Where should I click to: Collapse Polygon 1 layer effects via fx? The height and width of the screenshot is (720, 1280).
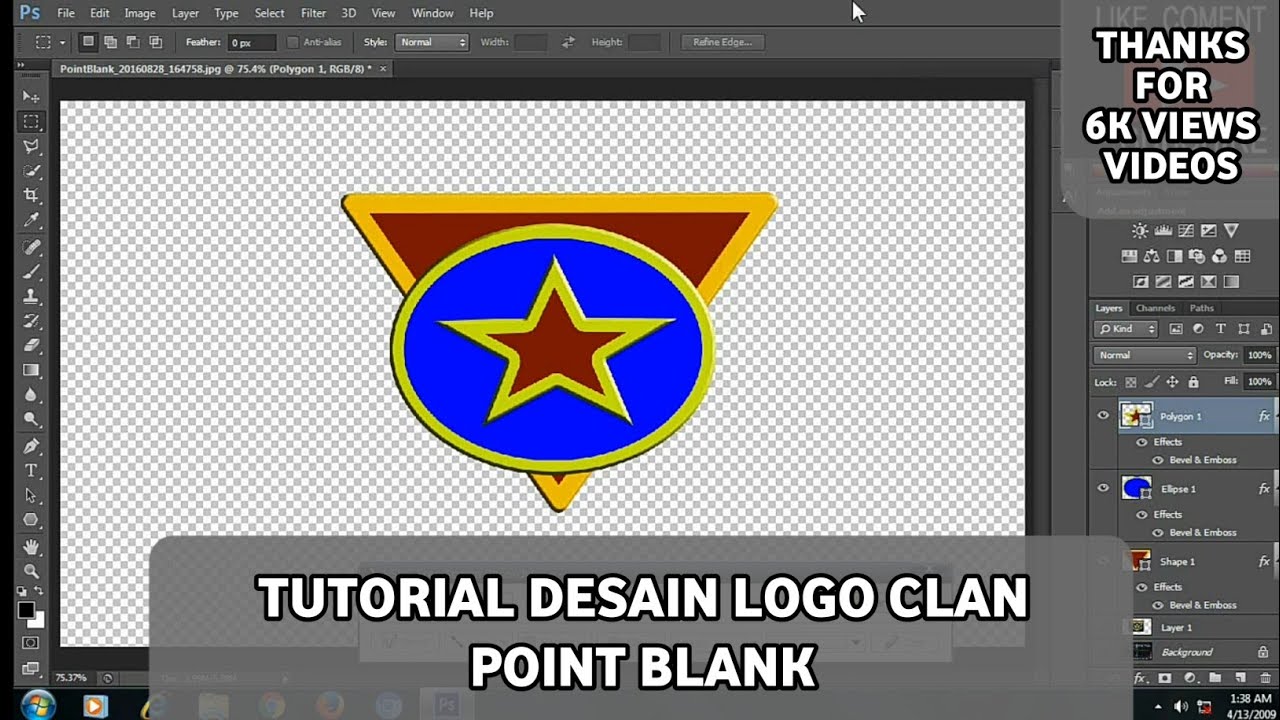[x=1264, y=416]
